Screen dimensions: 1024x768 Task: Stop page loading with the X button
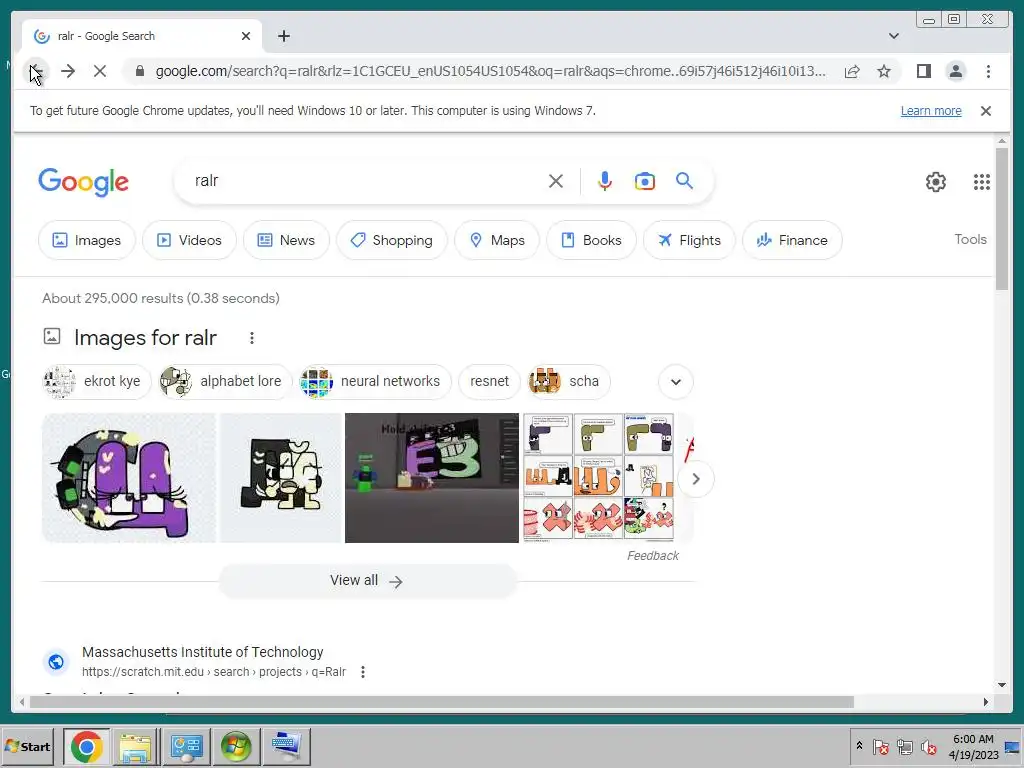[99, 71]
